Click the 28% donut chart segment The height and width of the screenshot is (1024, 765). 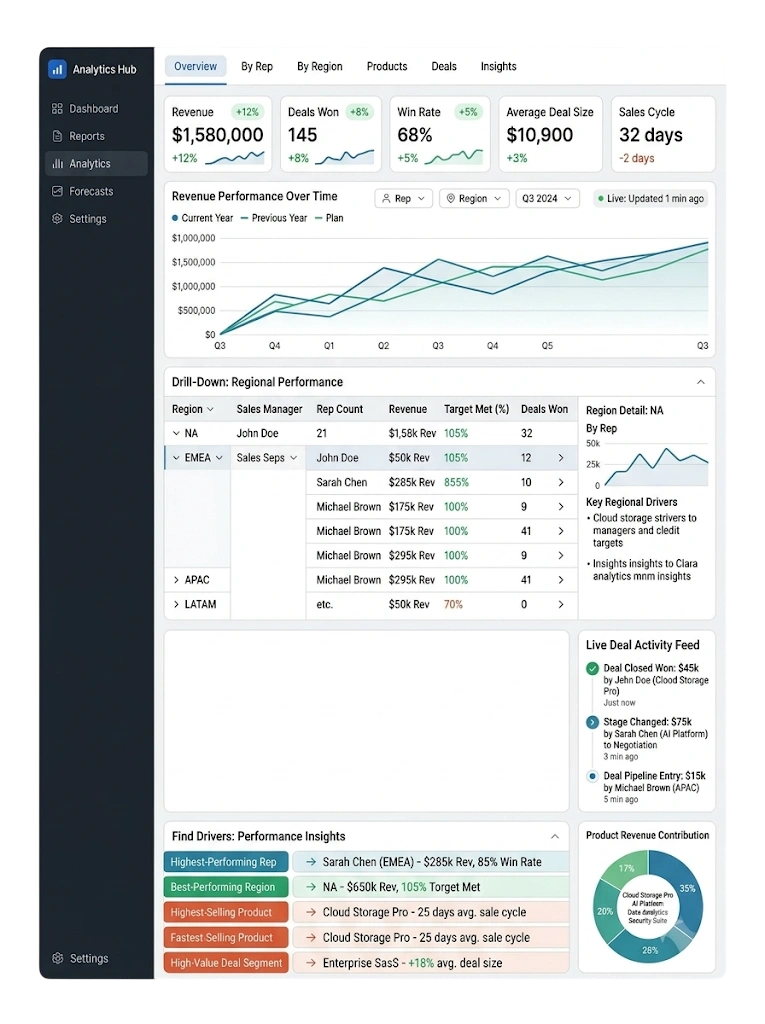point(649,950)
